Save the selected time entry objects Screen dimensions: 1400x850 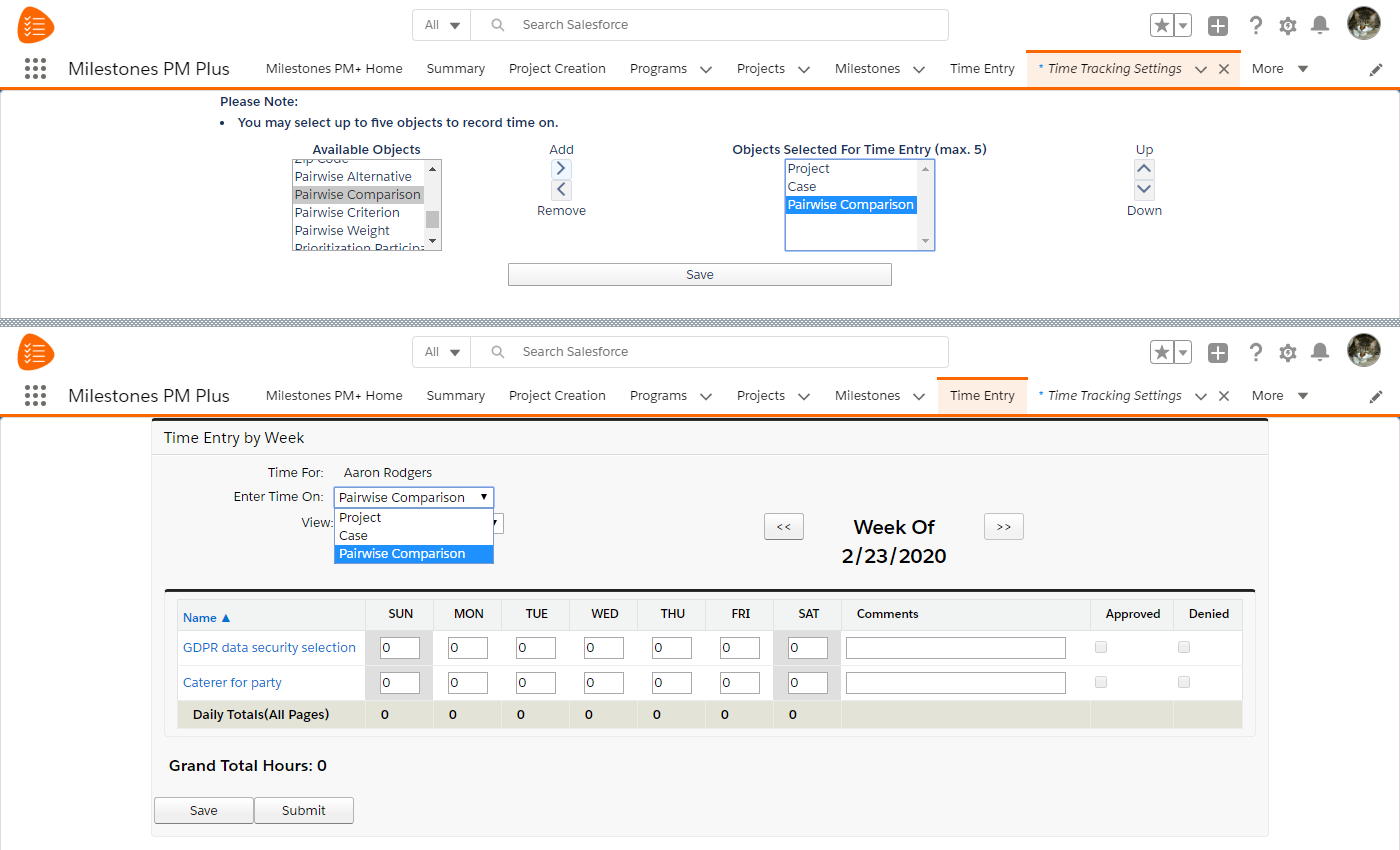tap(700, 275)
